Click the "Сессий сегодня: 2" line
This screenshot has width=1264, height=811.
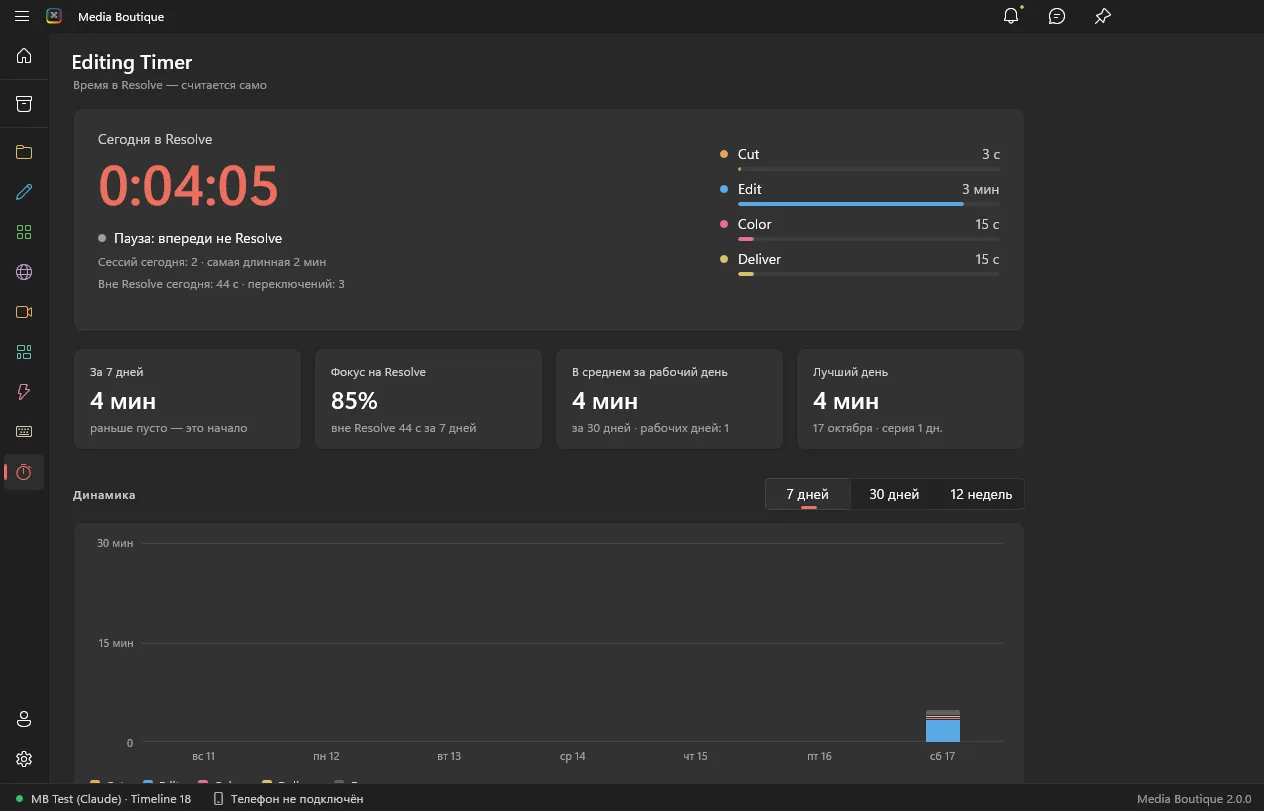[x=212, y=262]
